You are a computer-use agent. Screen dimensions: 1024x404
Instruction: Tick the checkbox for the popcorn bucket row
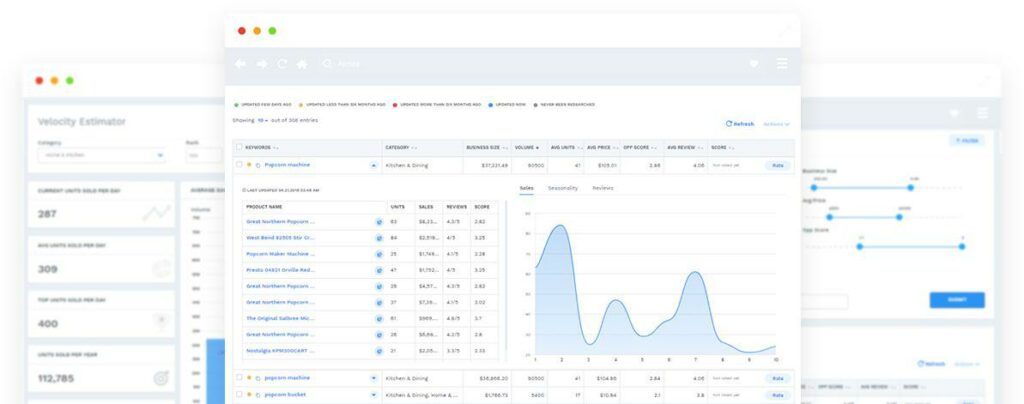pos(239,394)
